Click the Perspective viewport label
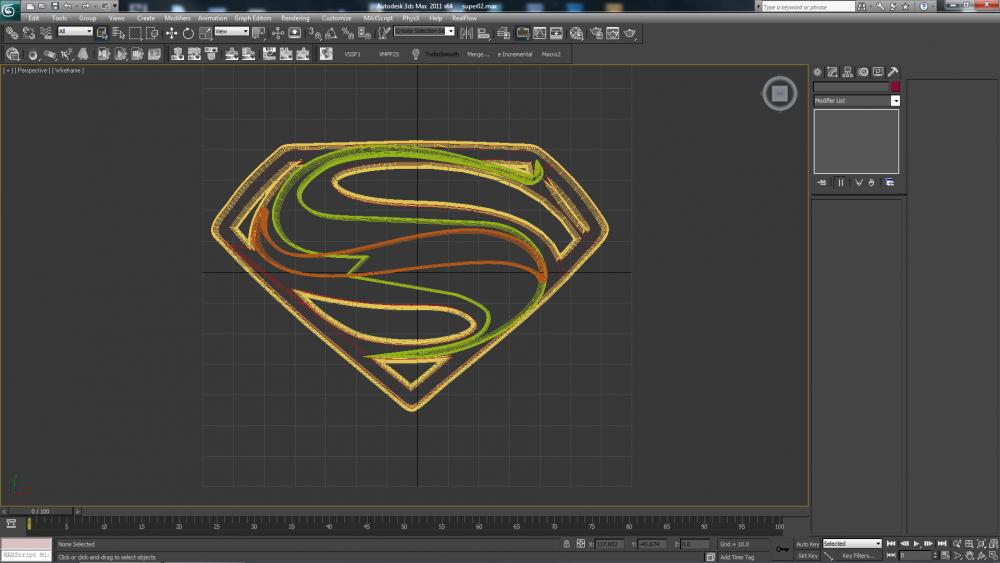 coord(32,71)
